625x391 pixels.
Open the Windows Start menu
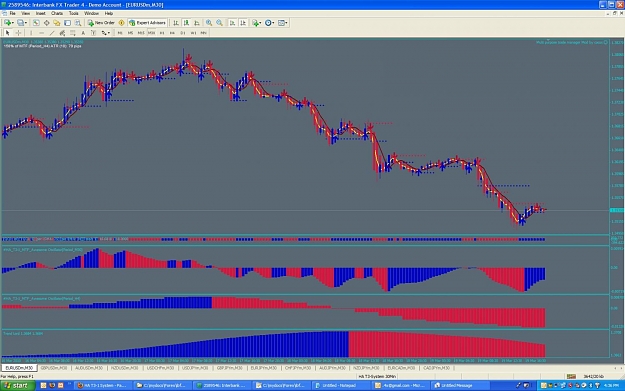(18, 385)
